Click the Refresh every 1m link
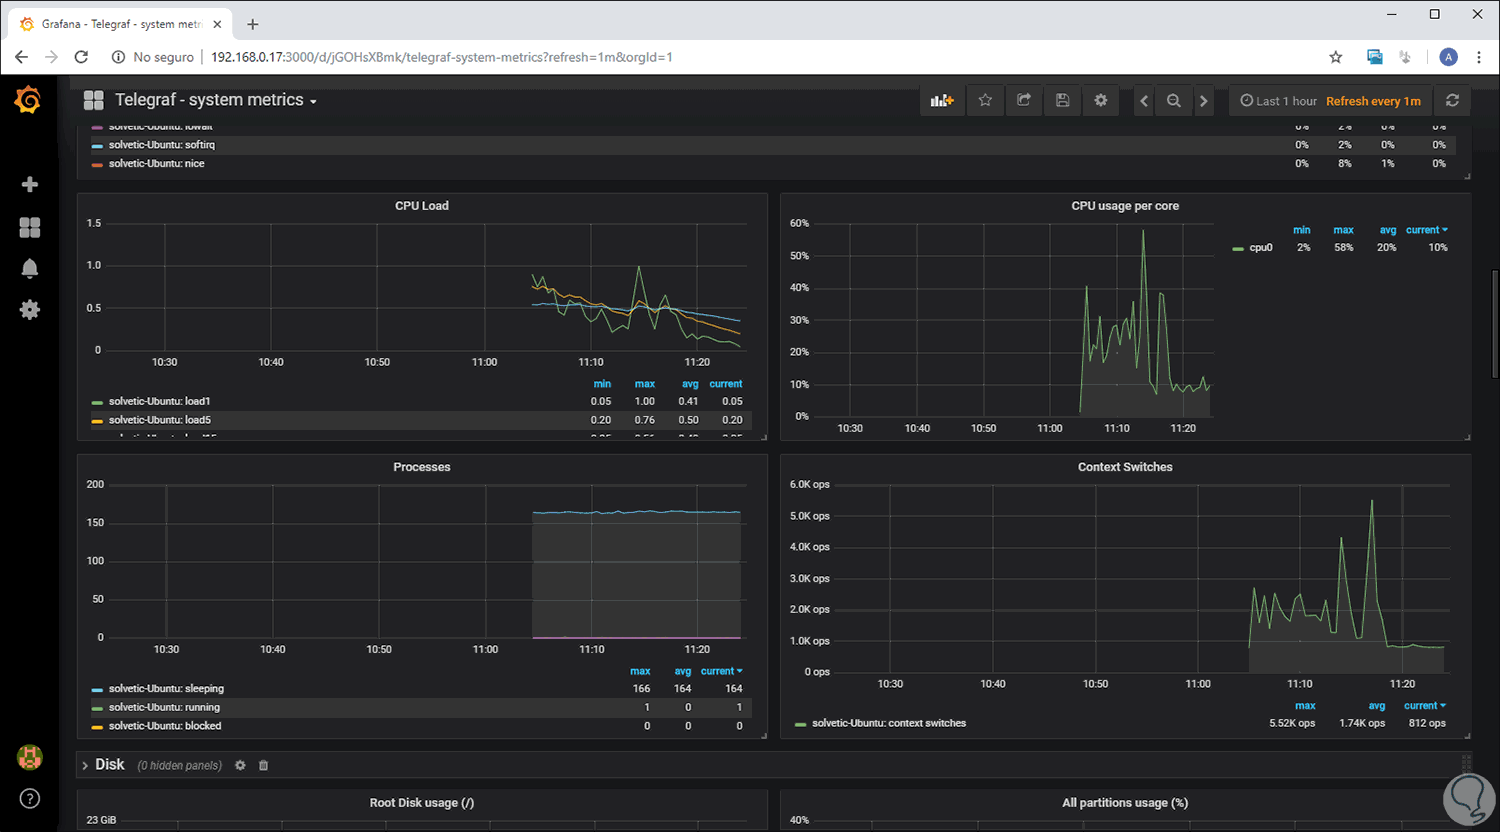 [x=1372, y=101]
